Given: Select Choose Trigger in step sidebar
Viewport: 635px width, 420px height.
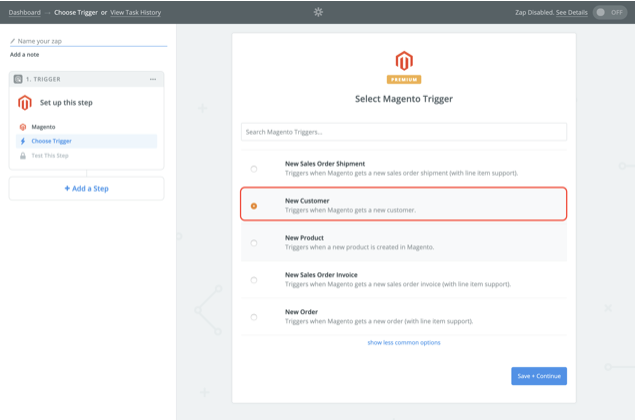Looking at the screenshot, I should pos(86,141).
